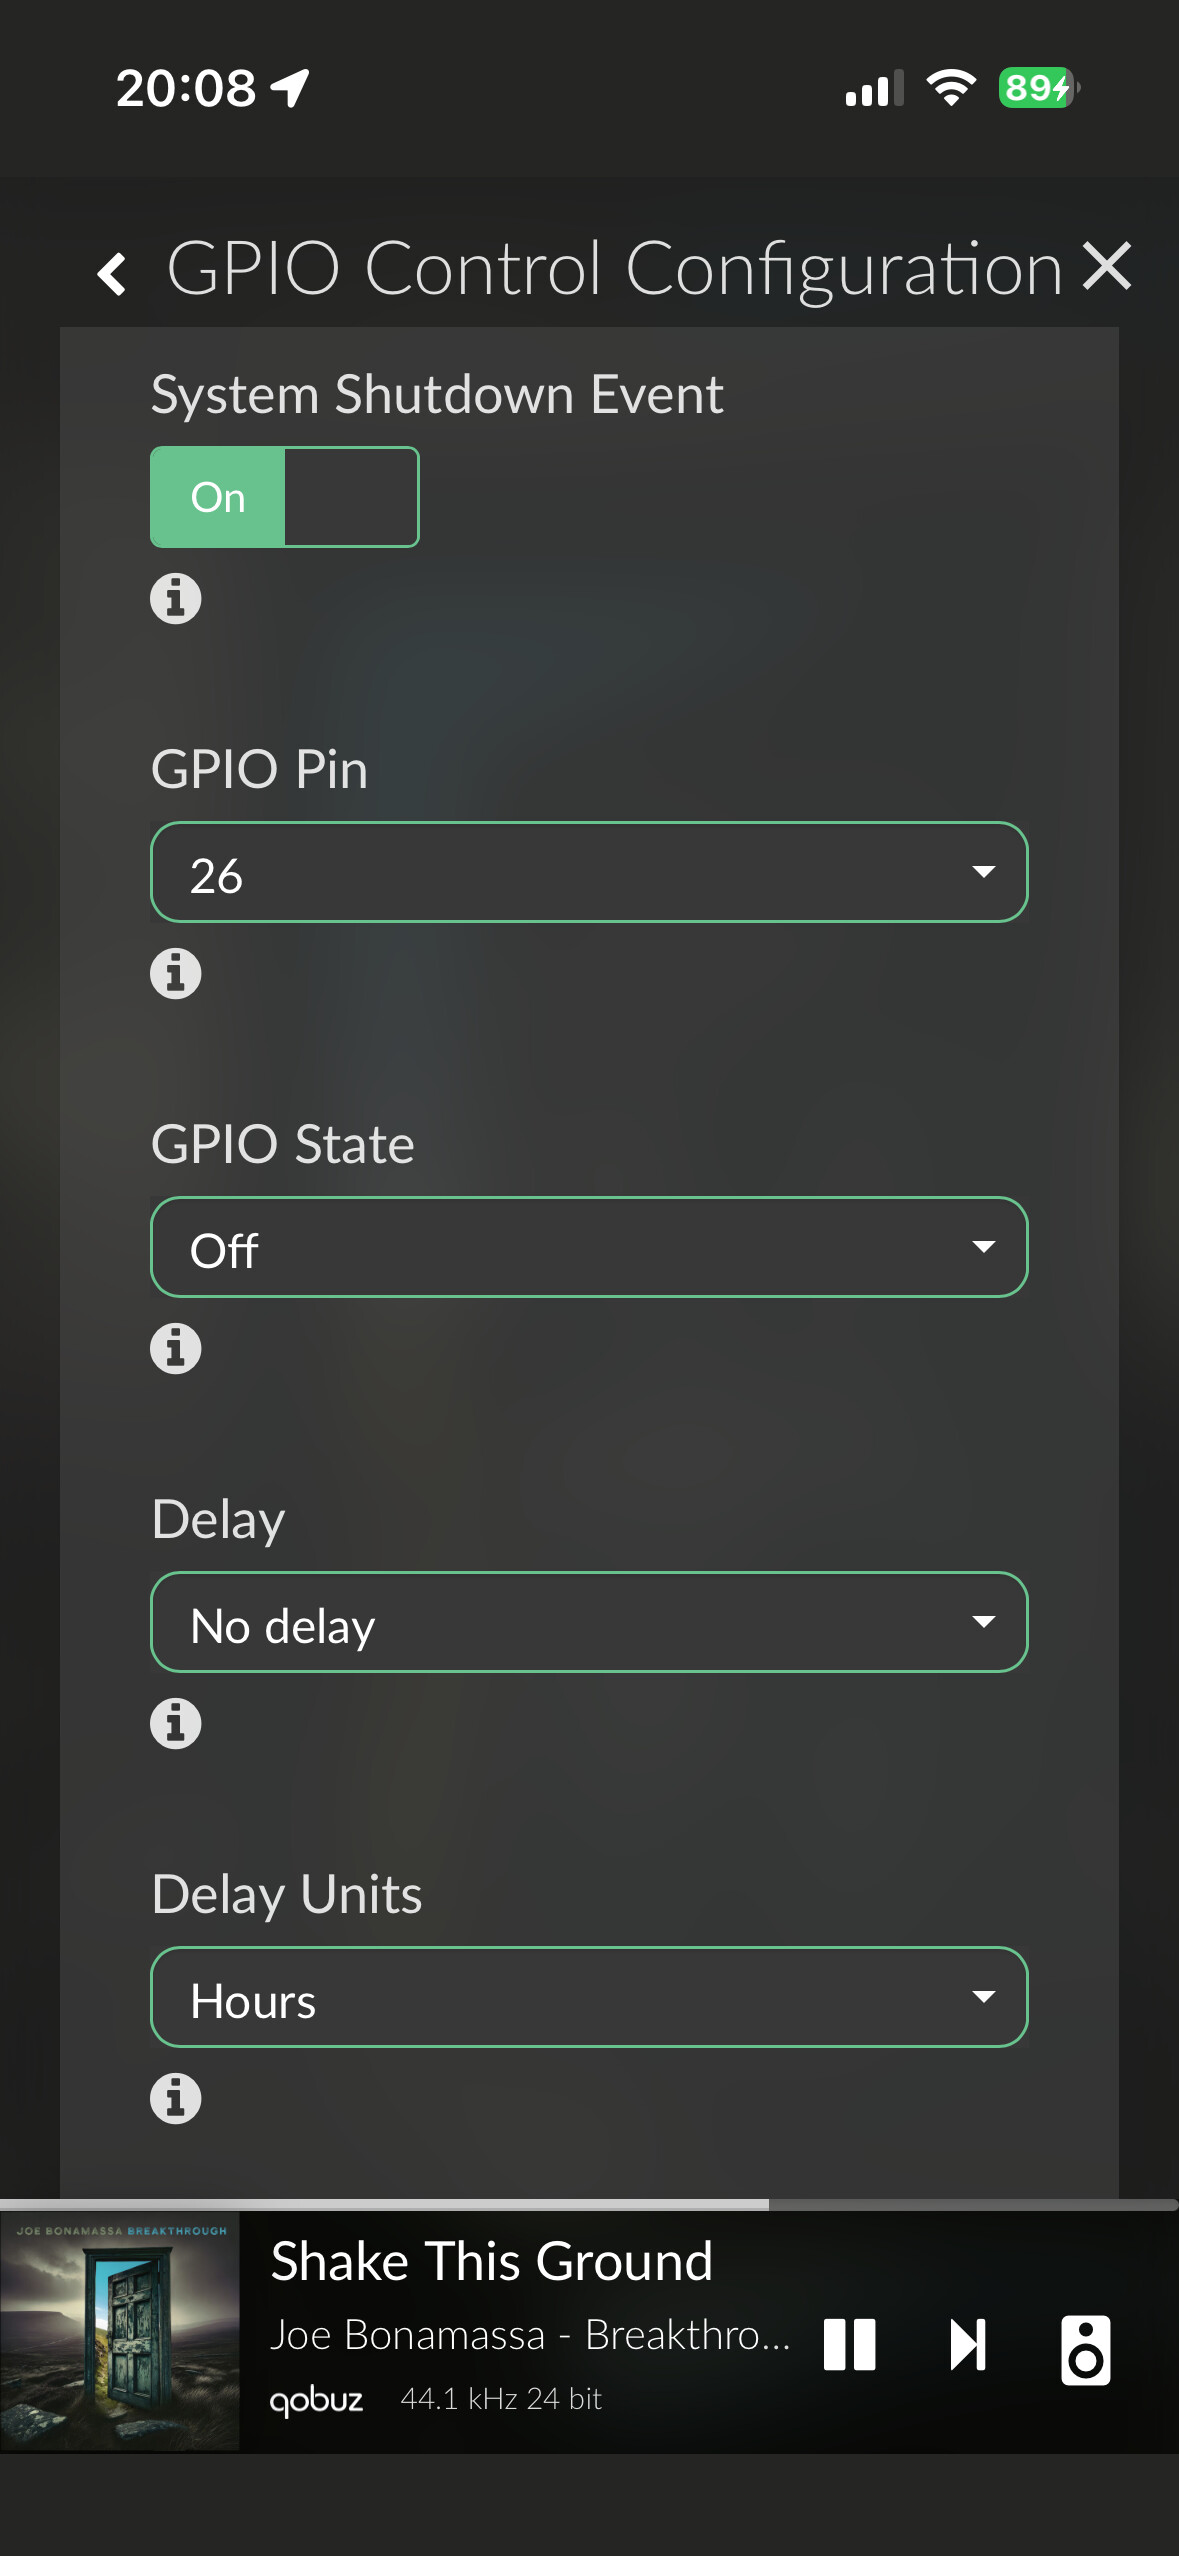The image size is (1179, 2556).
Task: Close the GPIO Control Configuration panel
Action: [1107, 267]
